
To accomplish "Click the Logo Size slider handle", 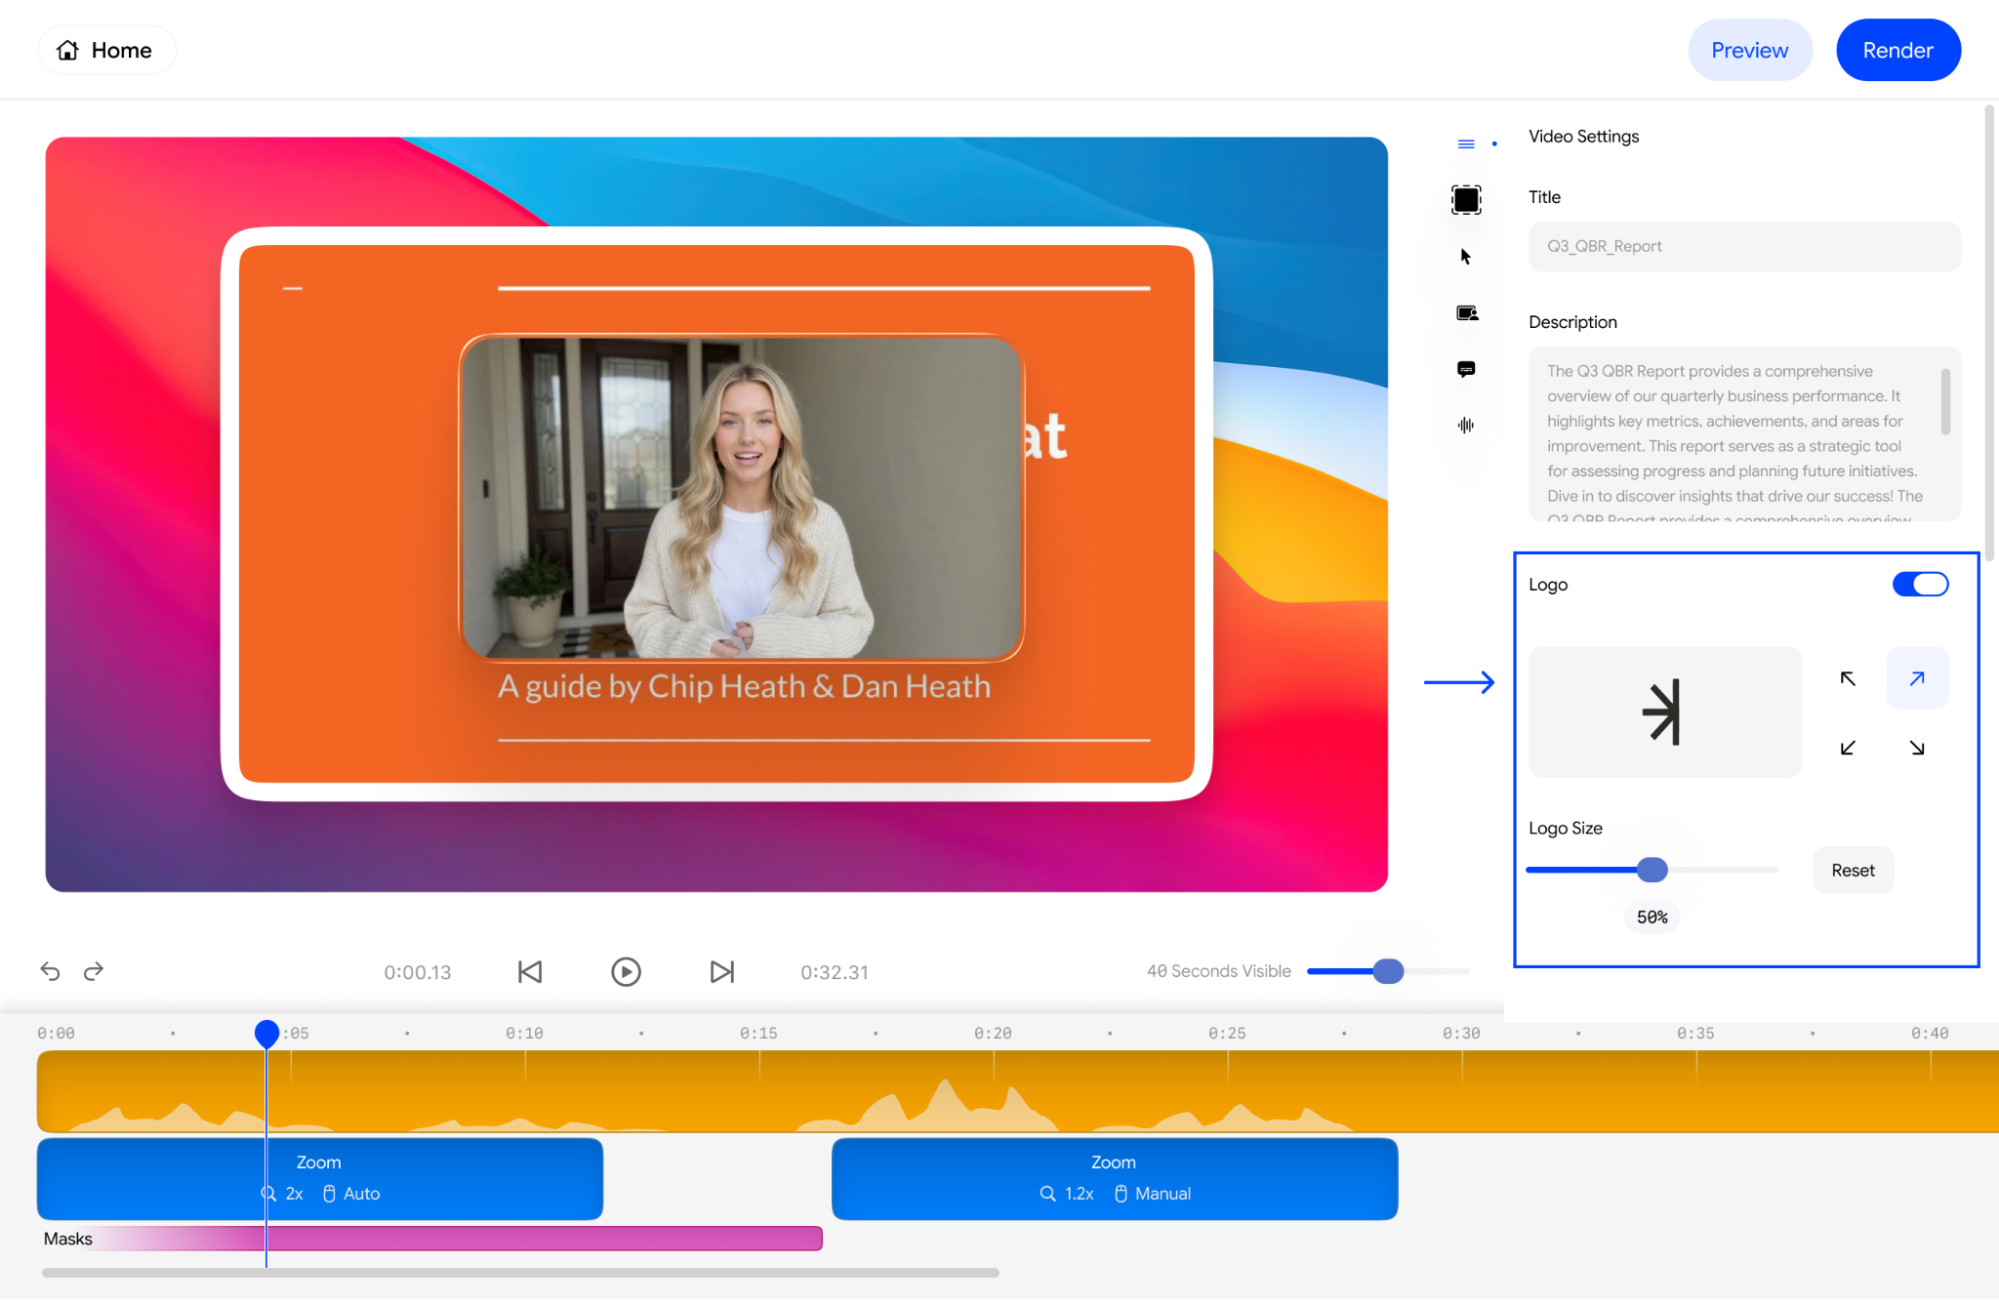I will click(x=1652, y=870).
